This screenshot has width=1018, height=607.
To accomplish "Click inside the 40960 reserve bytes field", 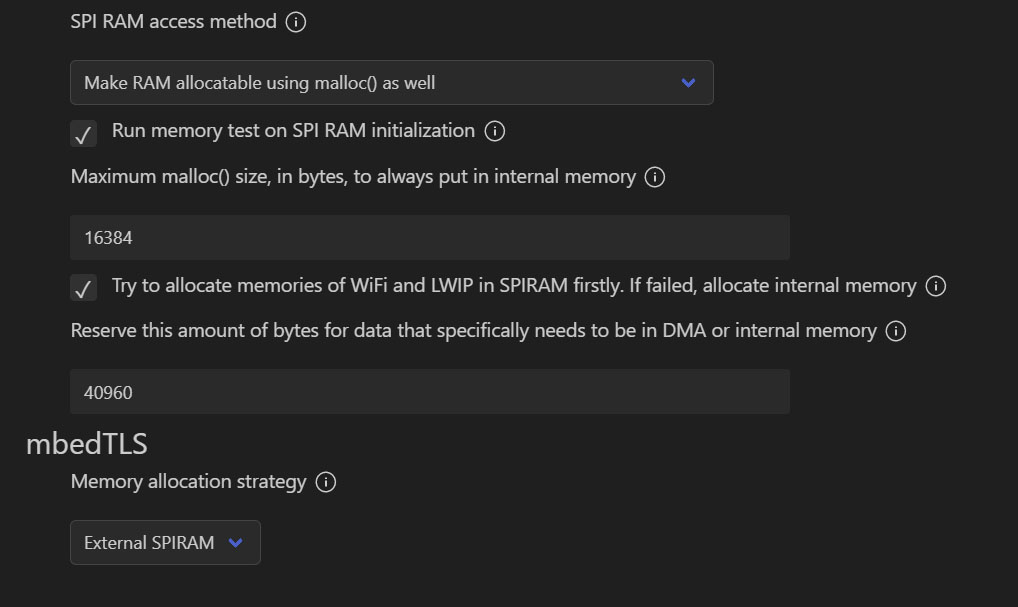I will [430, 392].
